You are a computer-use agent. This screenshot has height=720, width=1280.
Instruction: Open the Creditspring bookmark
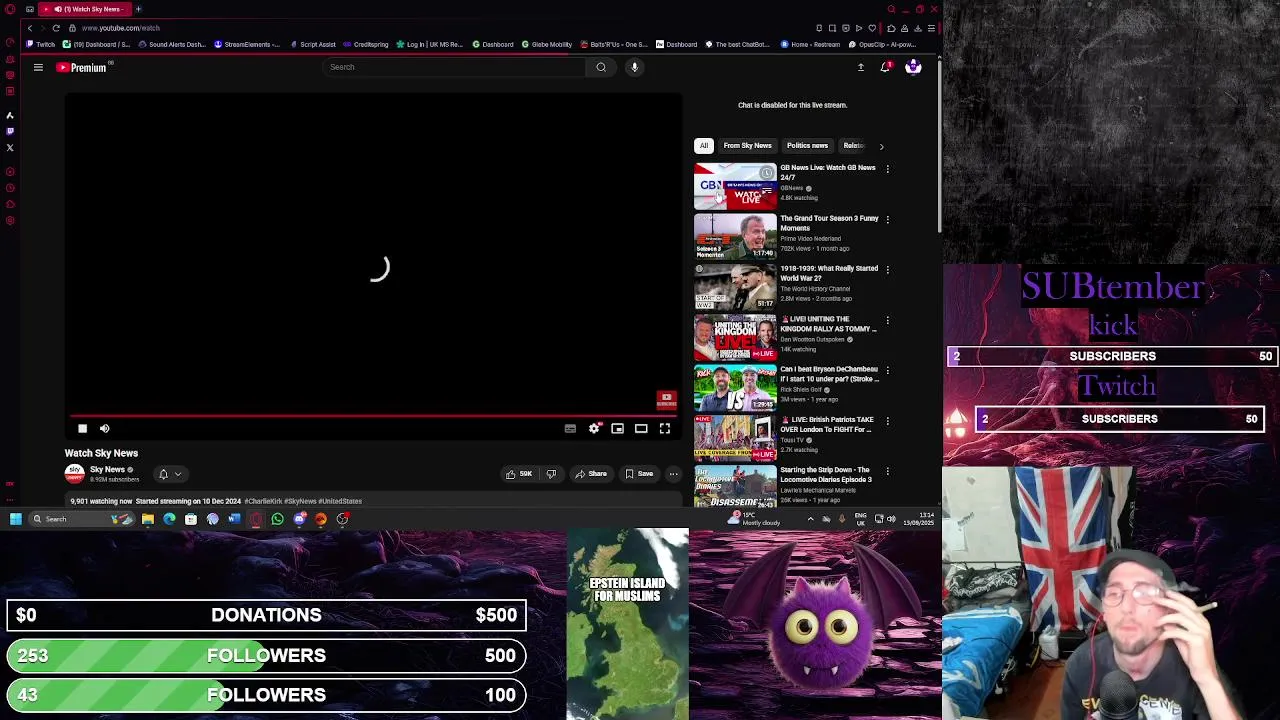click(x=366, y=44)
